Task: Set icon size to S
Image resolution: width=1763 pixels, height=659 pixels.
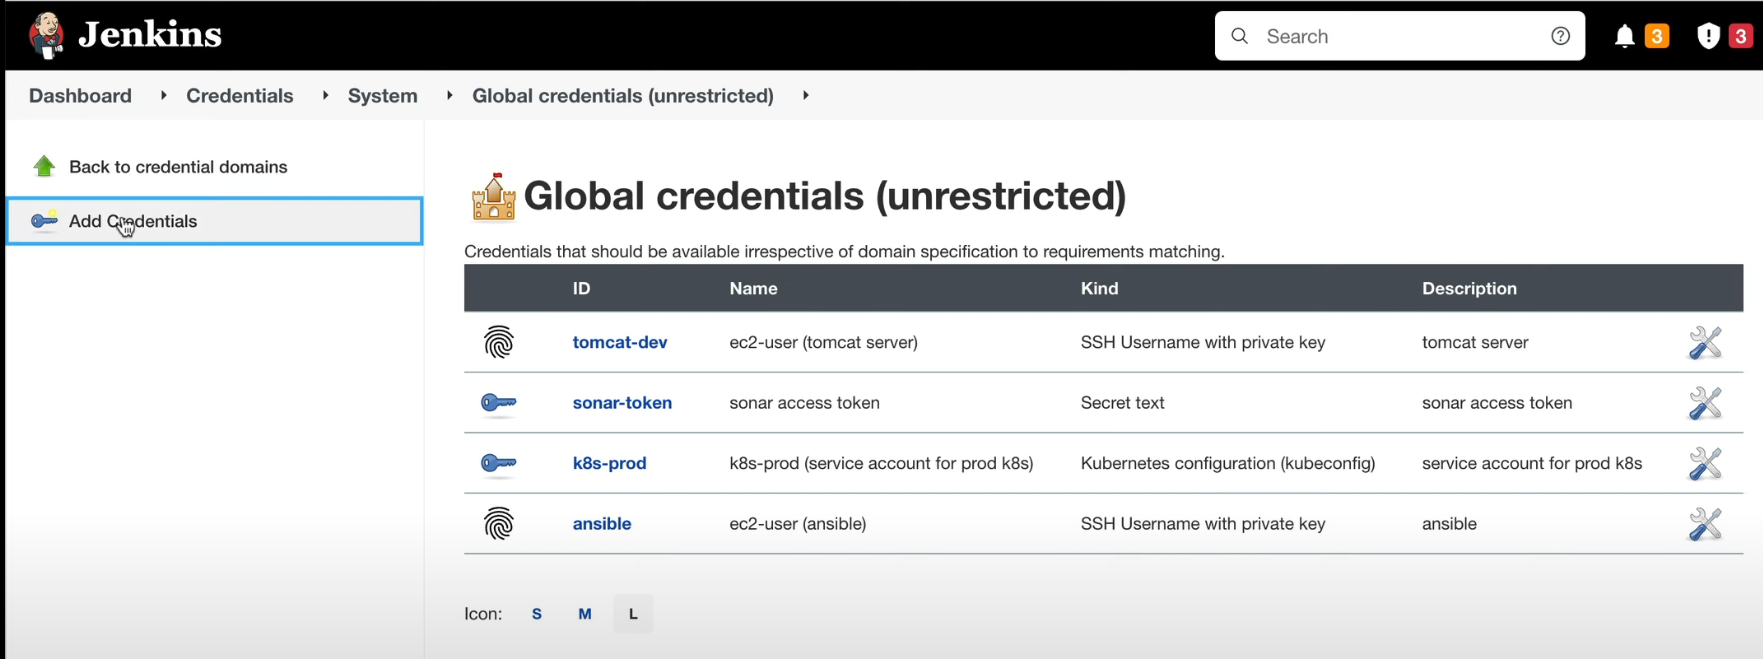Action: click(537, 614)
